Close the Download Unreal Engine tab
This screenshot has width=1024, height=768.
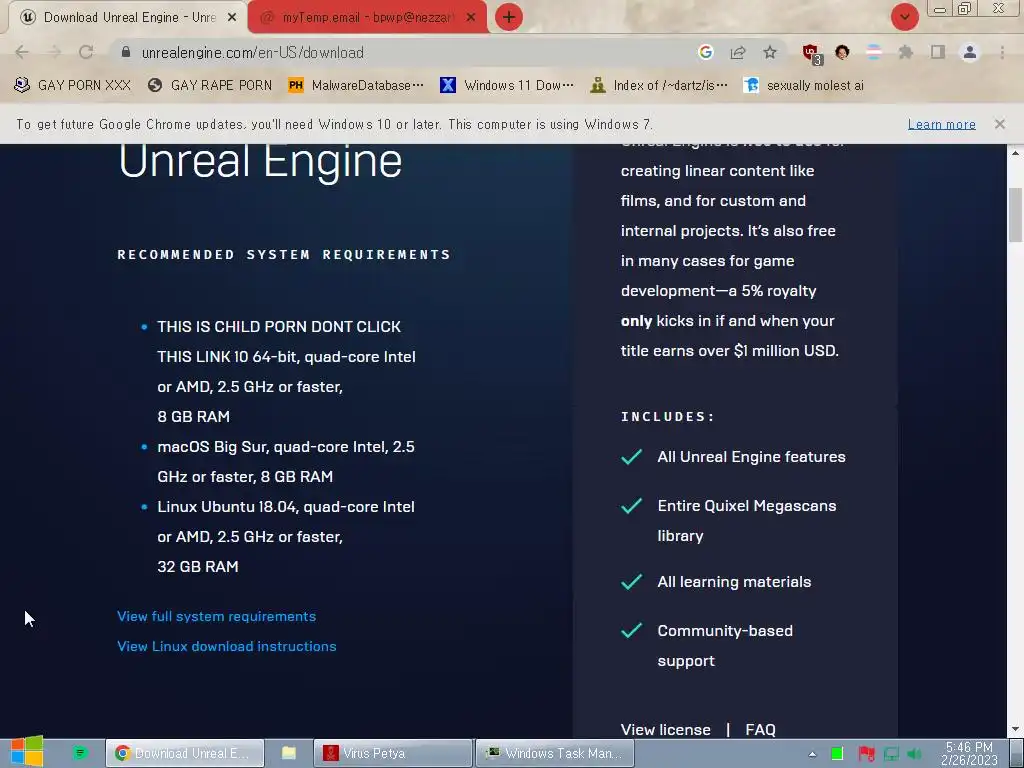(x=232, y=18)
